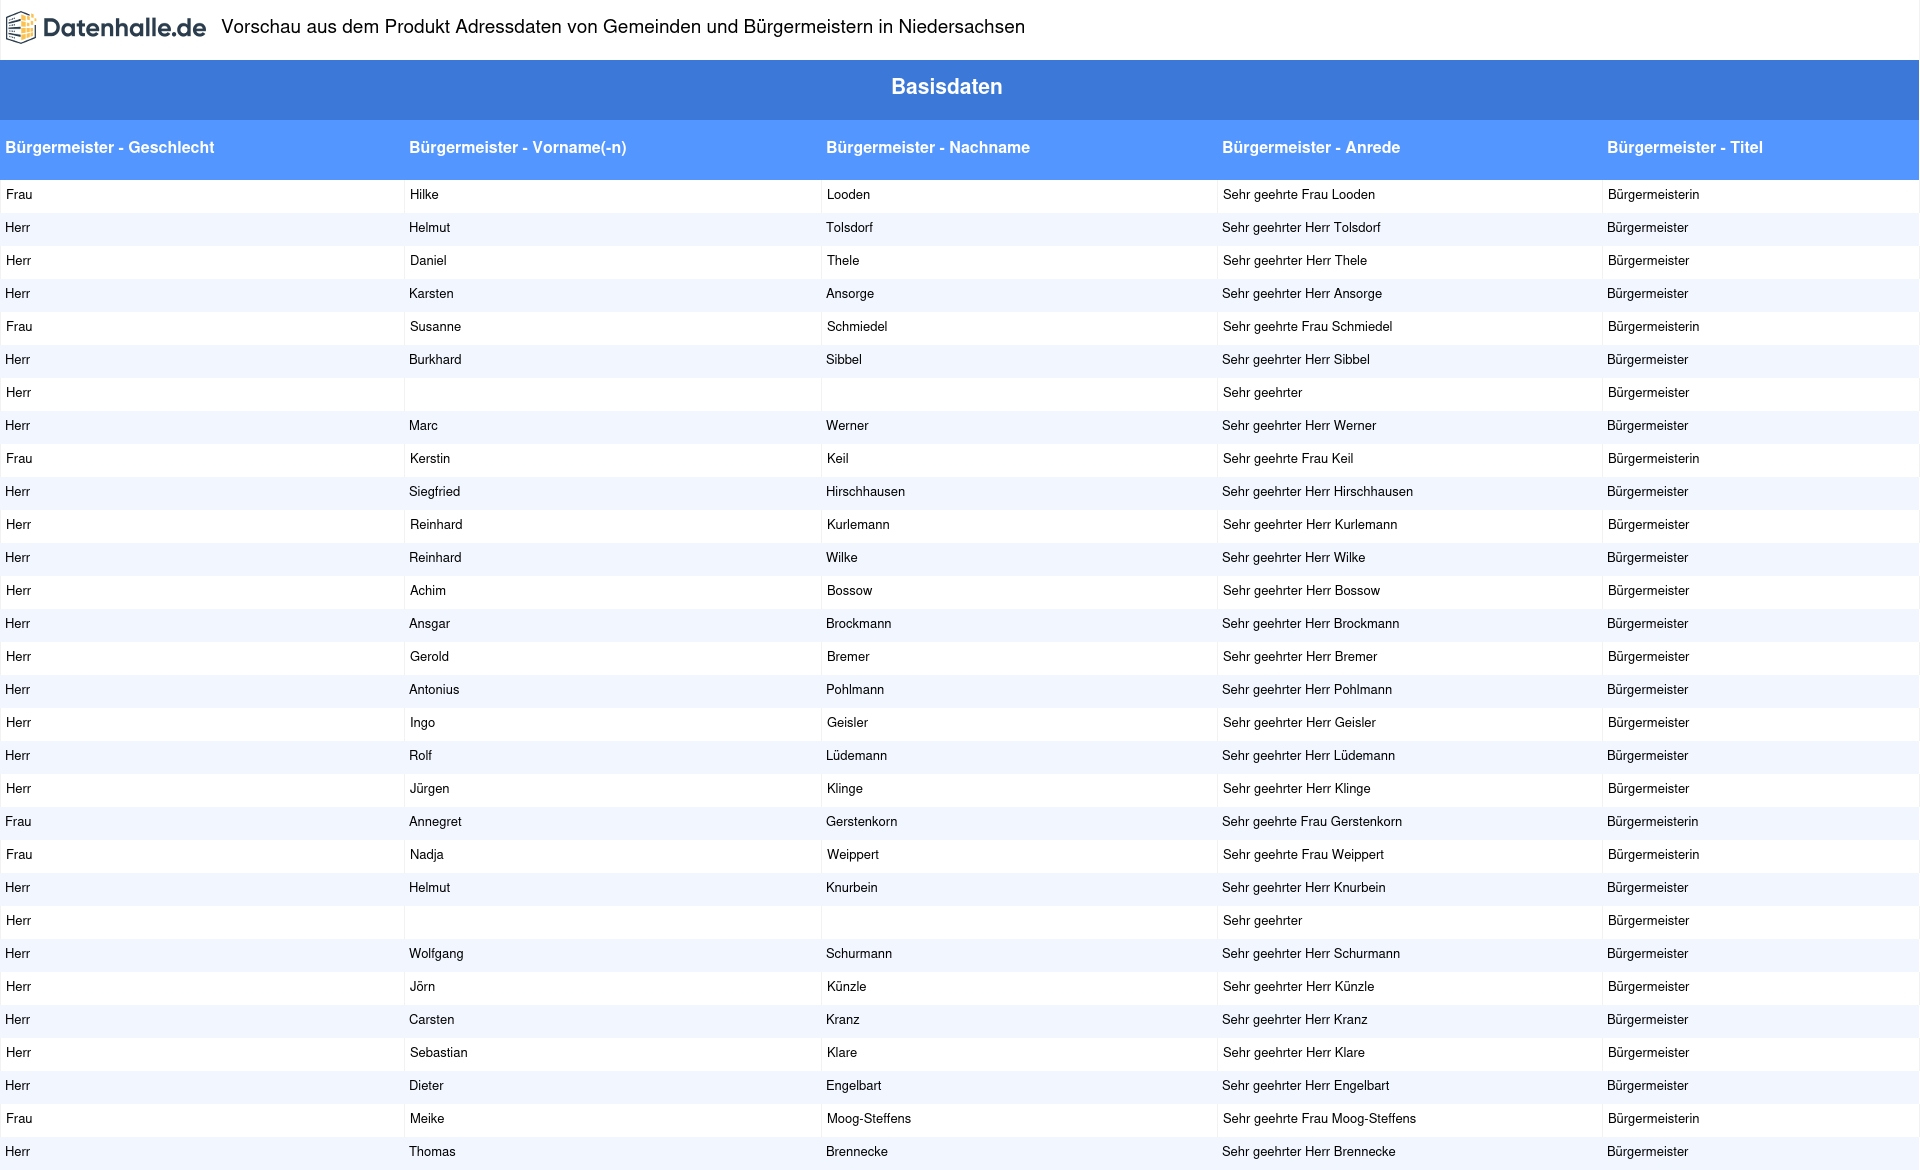Click the Bürgermeister - Vorname(-n) column header
1920x1170 pixels.
click(x=517, y=148)
